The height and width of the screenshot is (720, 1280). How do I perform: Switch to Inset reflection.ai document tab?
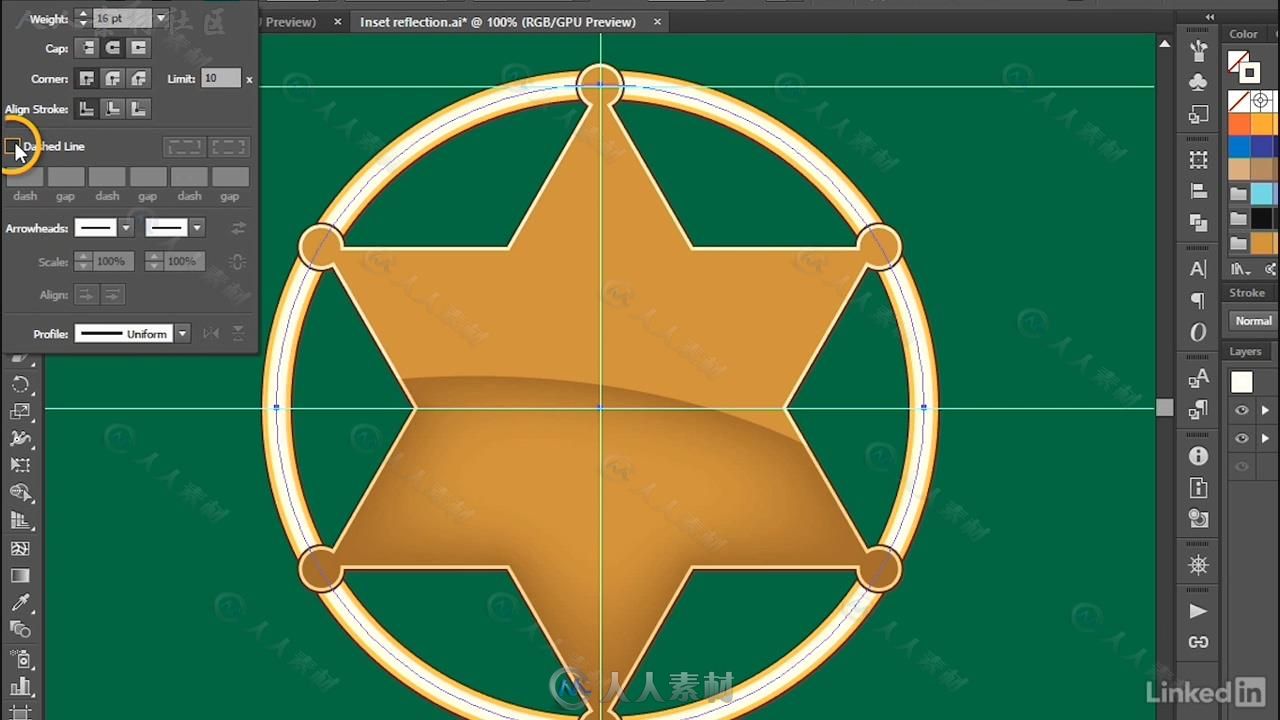pyautogui.click(x=497, y=22)
